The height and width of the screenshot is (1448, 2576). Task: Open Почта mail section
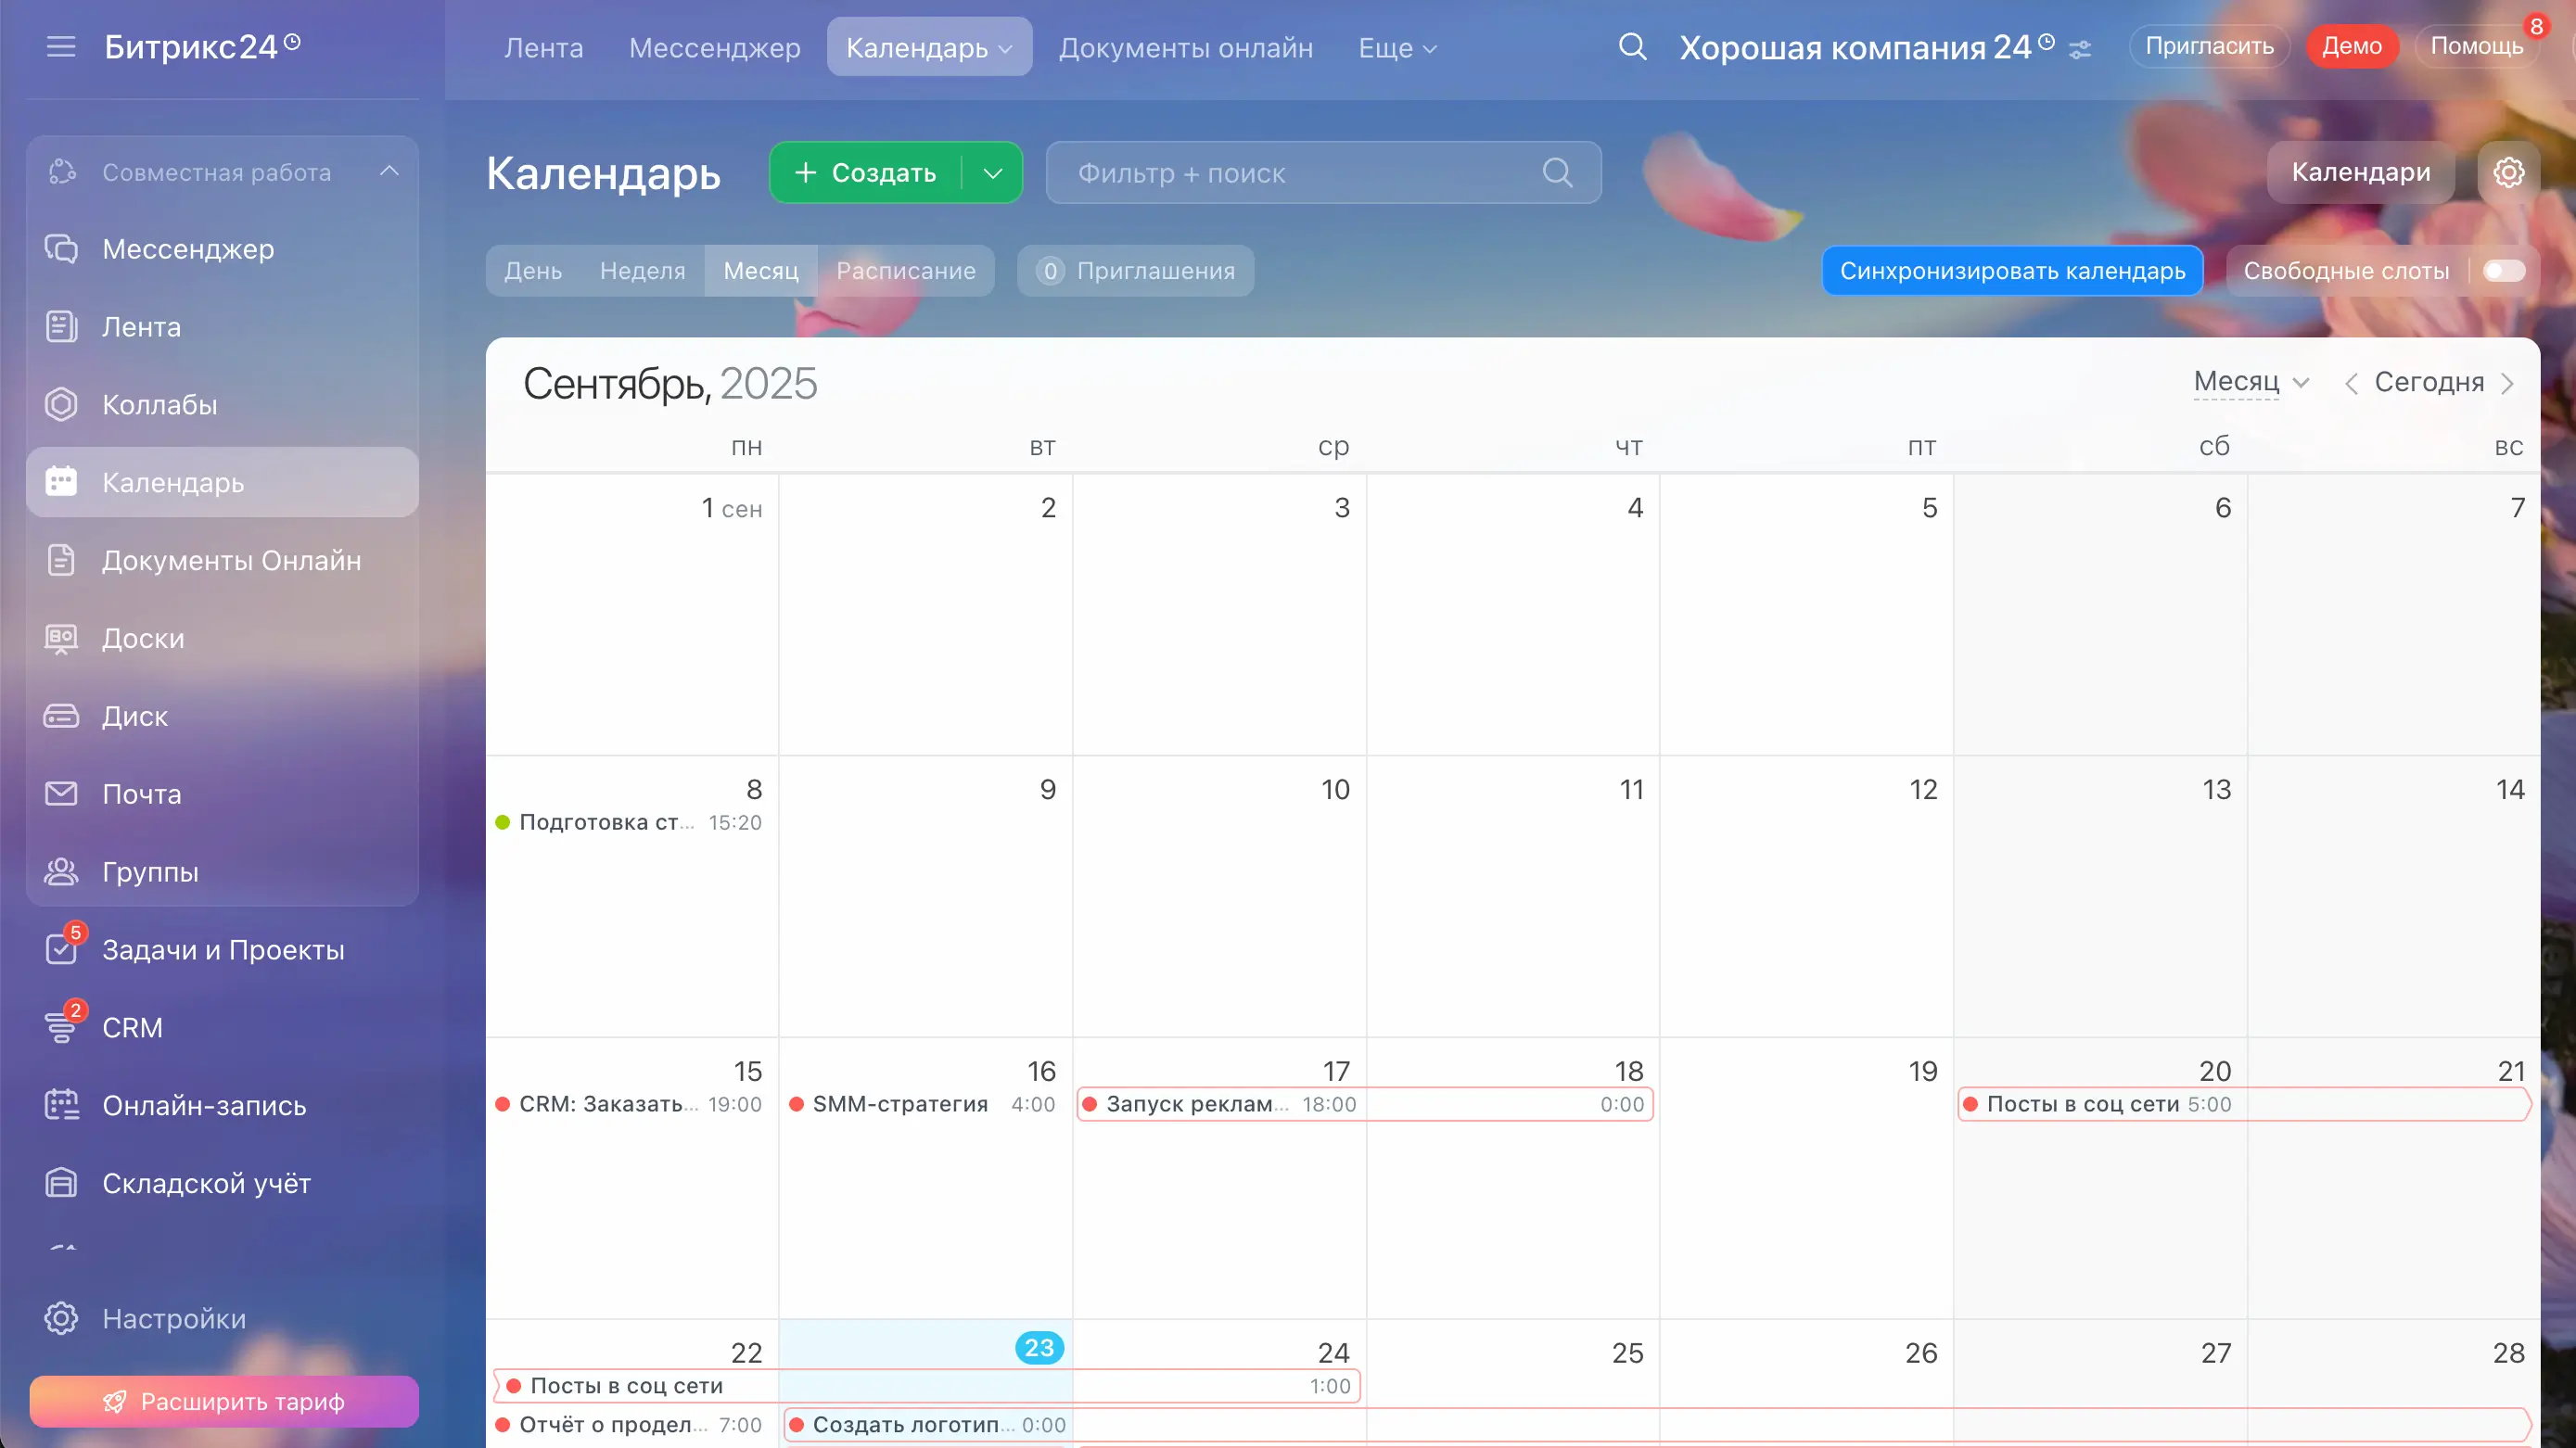141,794
